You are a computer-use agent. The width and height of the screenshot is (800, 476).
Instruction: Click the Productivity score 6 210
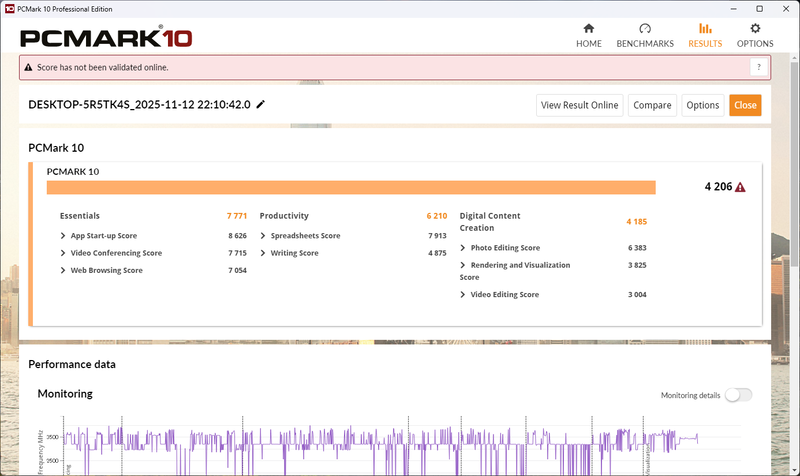pyautogui.click(x=437, y=216)
